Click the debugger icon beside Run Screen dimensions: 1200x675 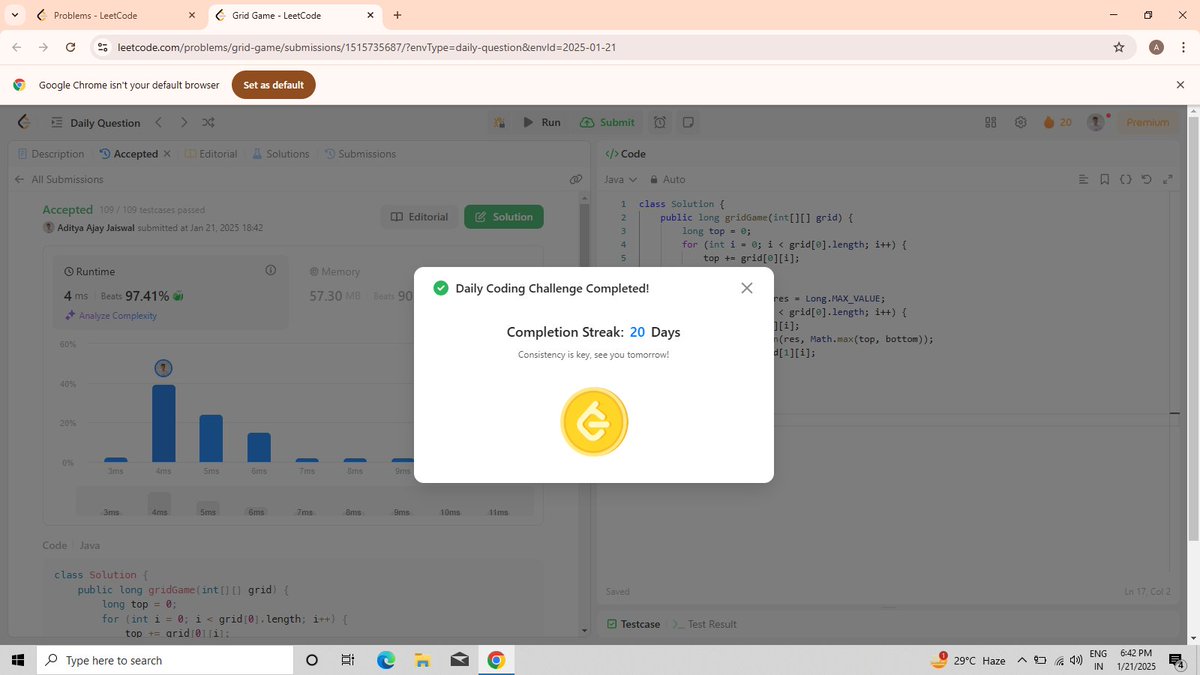pos(499,122)
